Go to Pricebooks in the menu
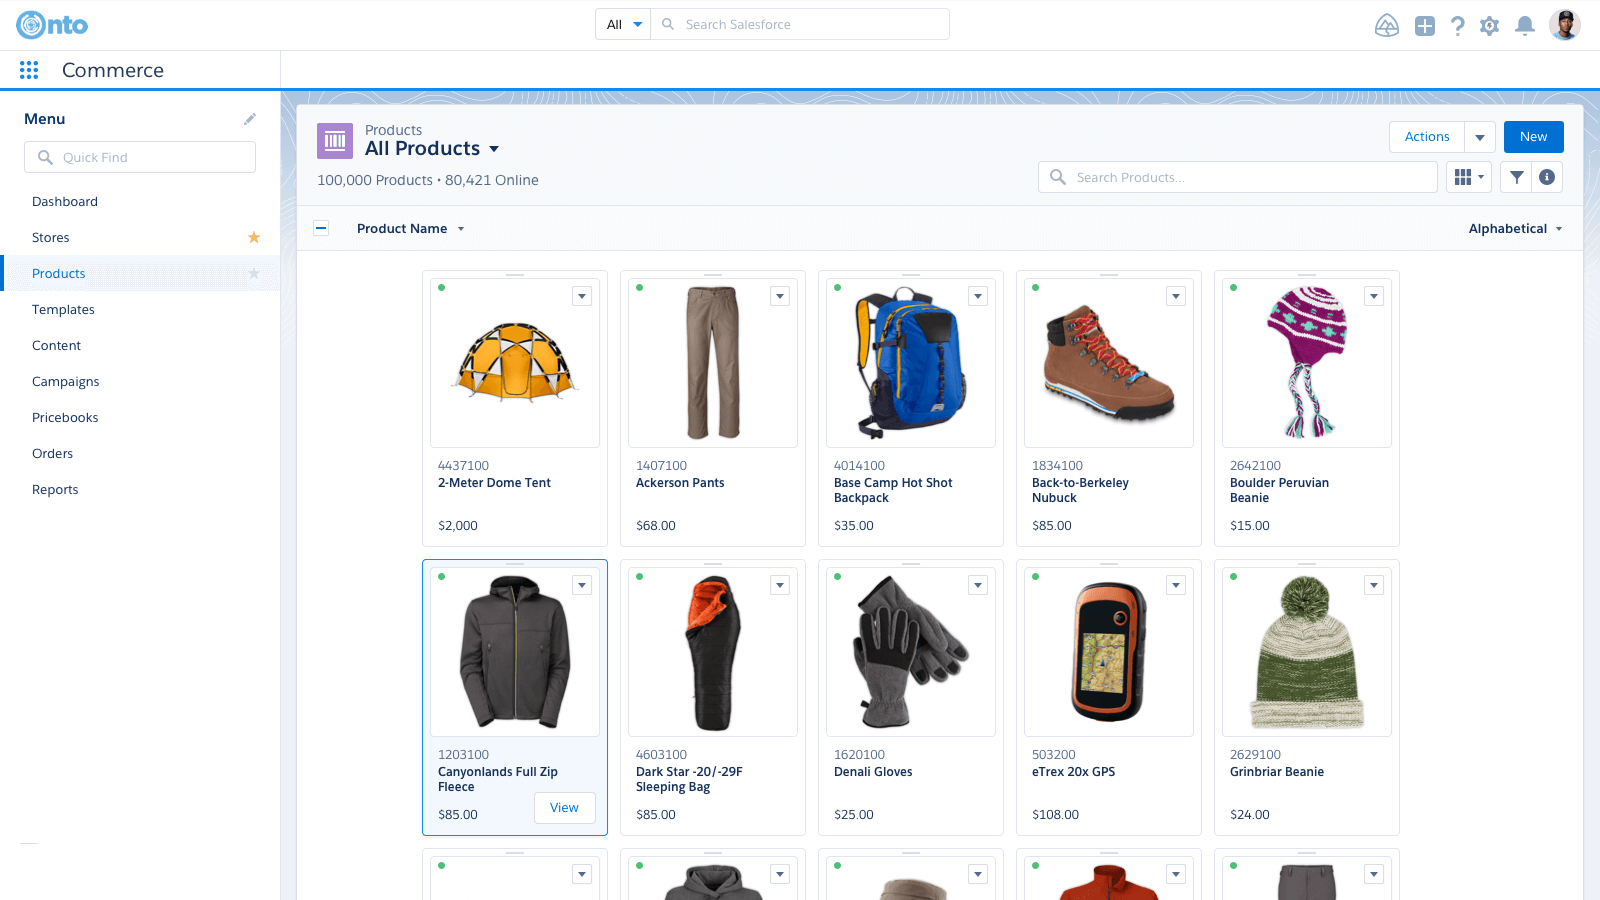 [65, 417]
